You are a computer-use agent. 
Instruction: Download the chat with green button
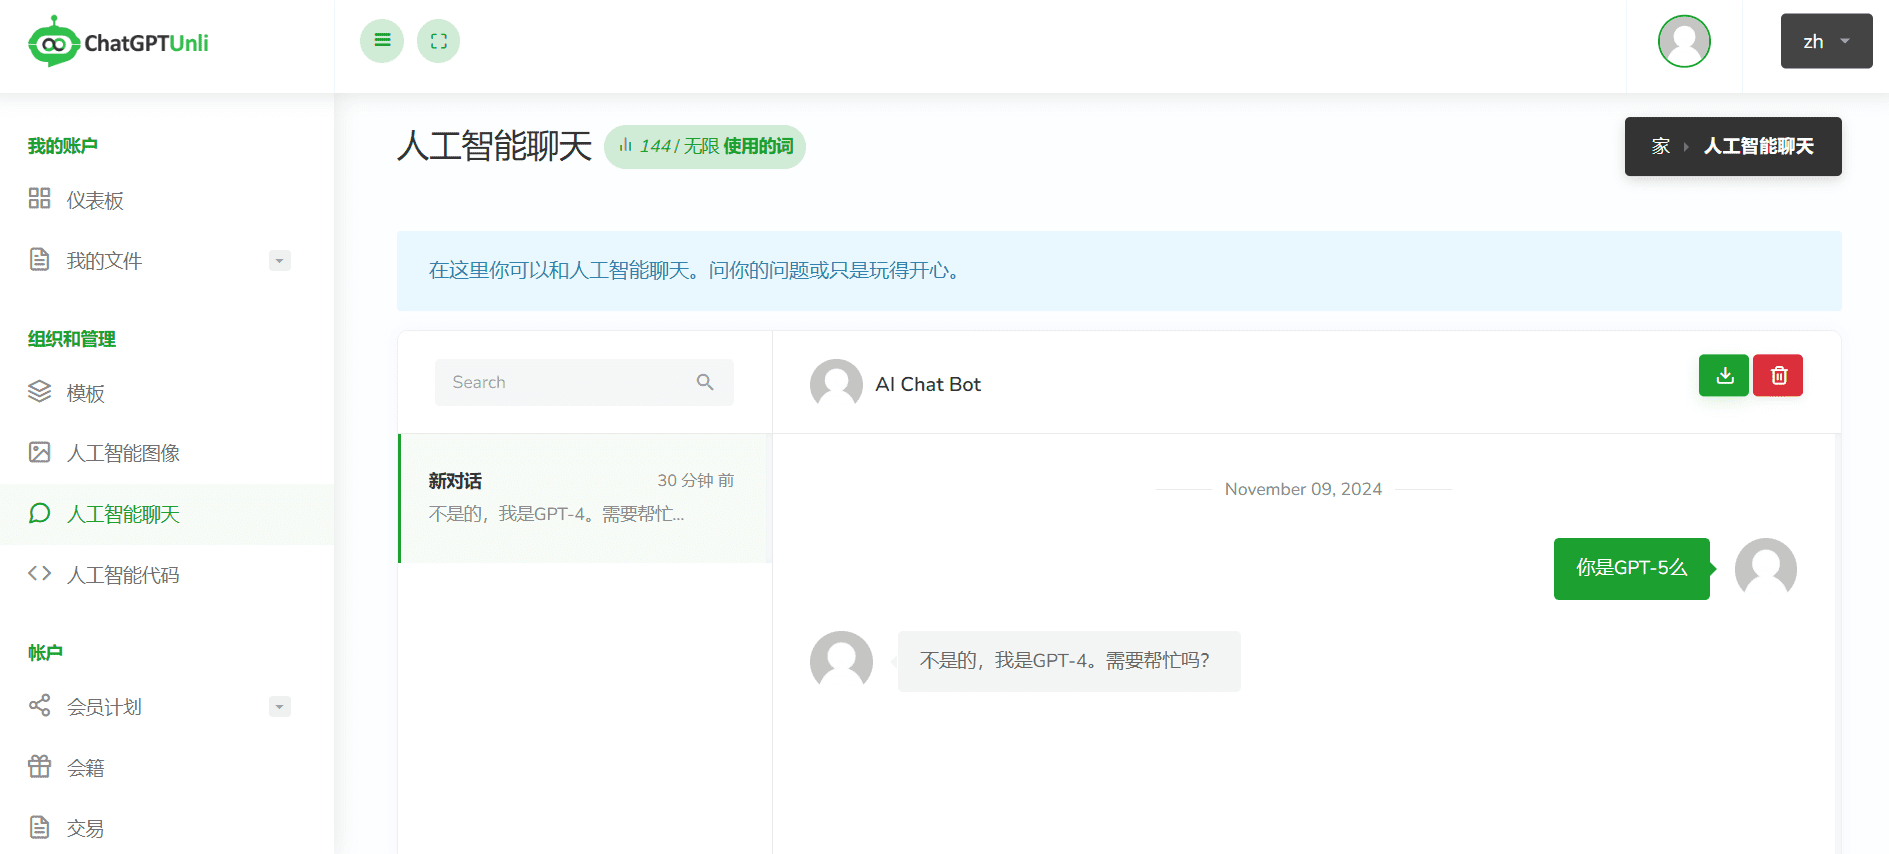1724,375
